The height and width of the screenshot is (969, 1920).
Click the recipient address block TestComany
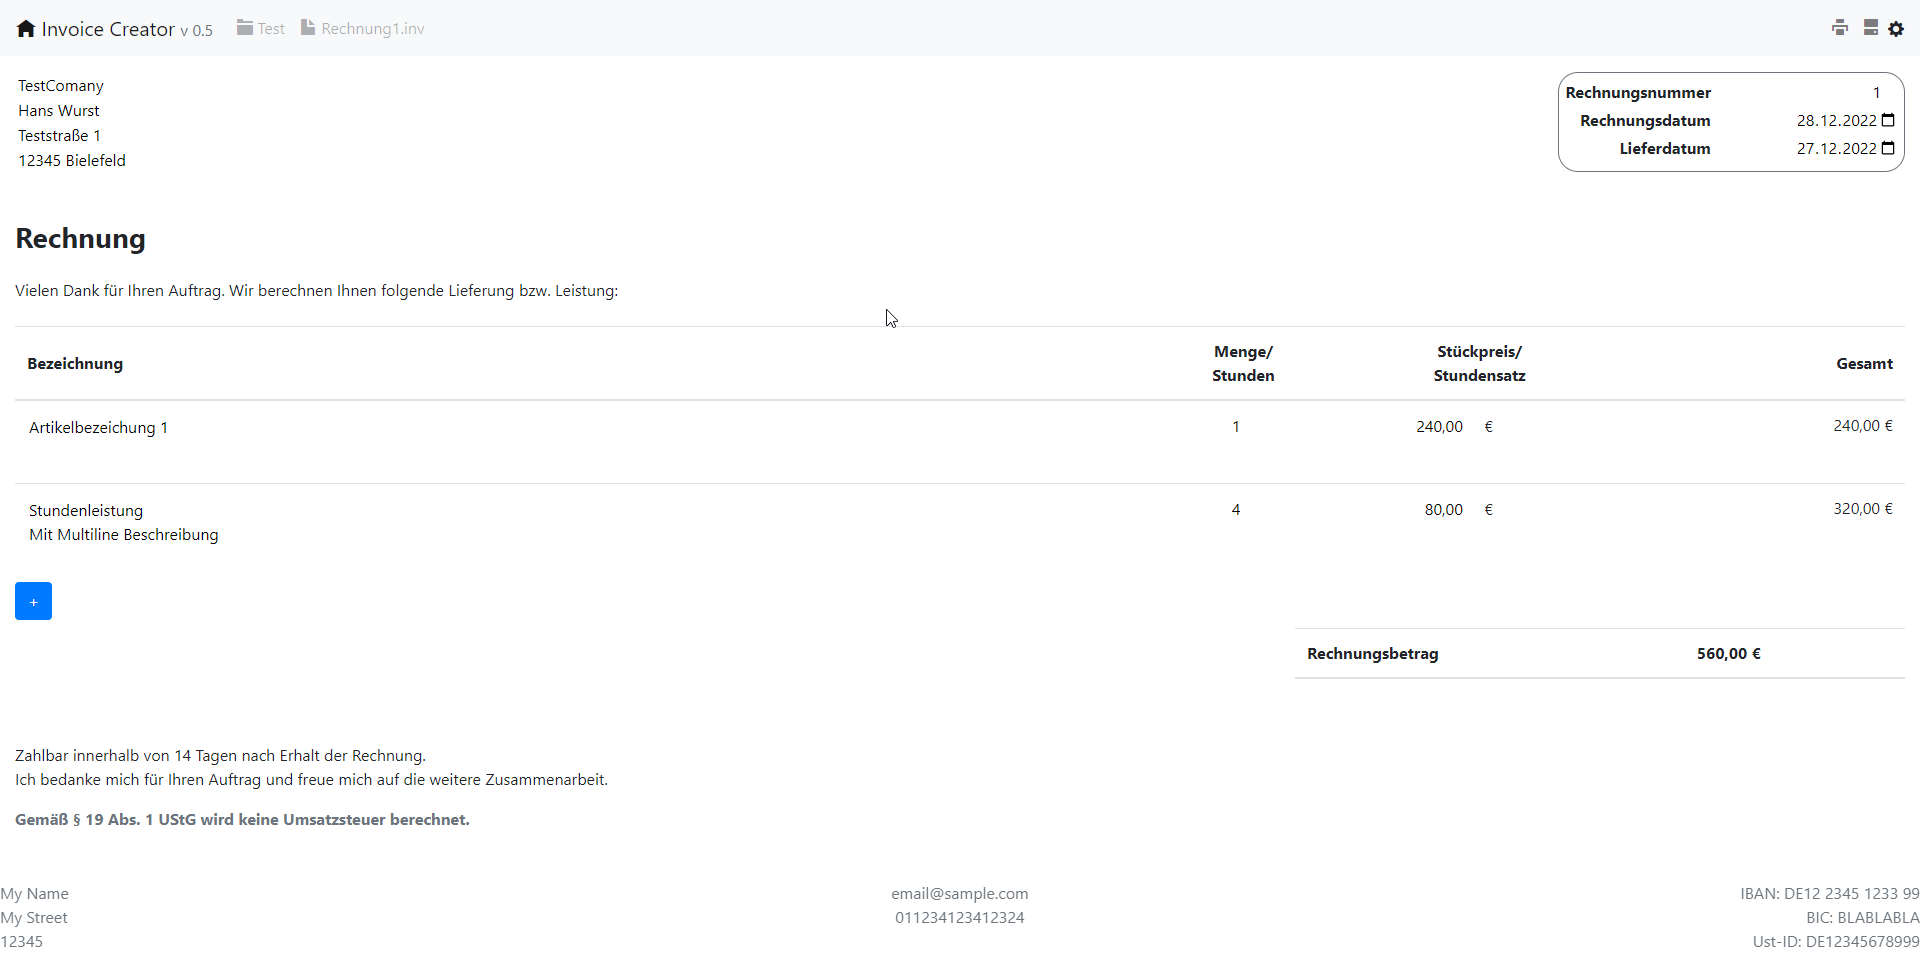click(71, 123)
